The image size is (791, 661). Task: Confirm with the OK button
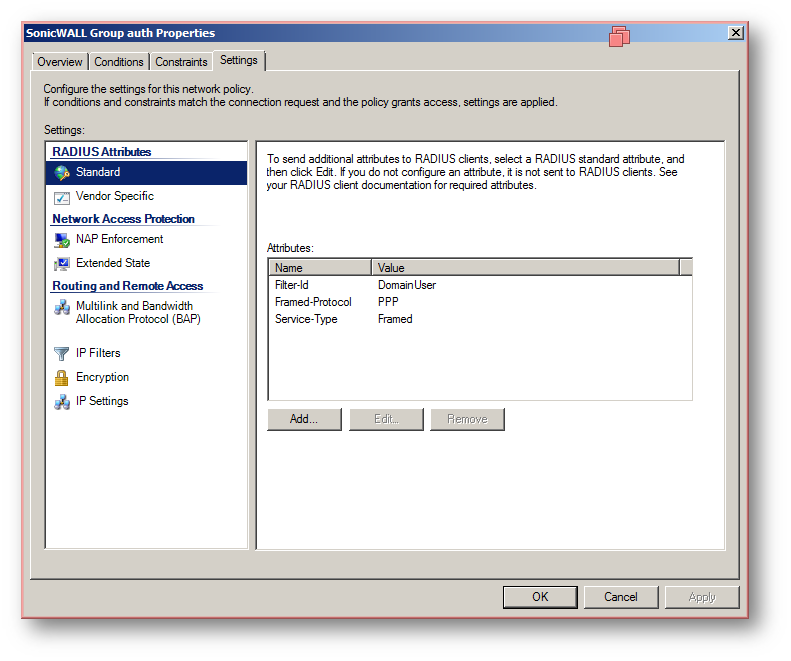coord(540,597)
